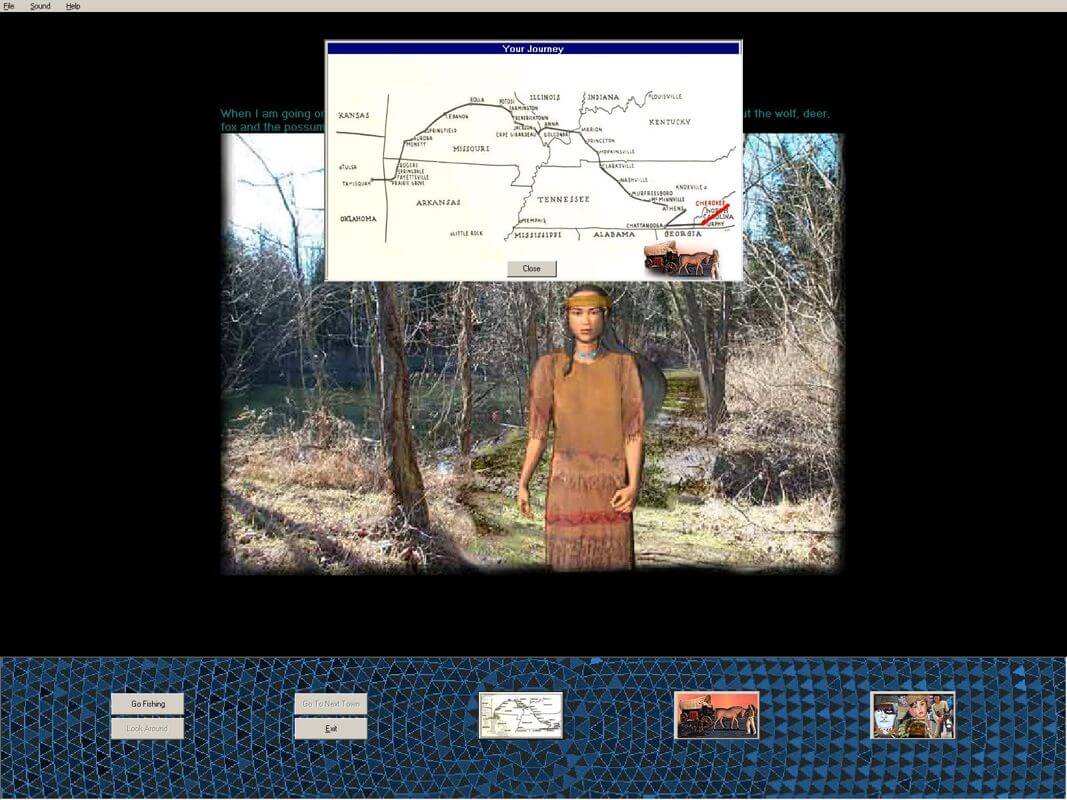Click the CHATTANOOGA town label

pos(645,225)
